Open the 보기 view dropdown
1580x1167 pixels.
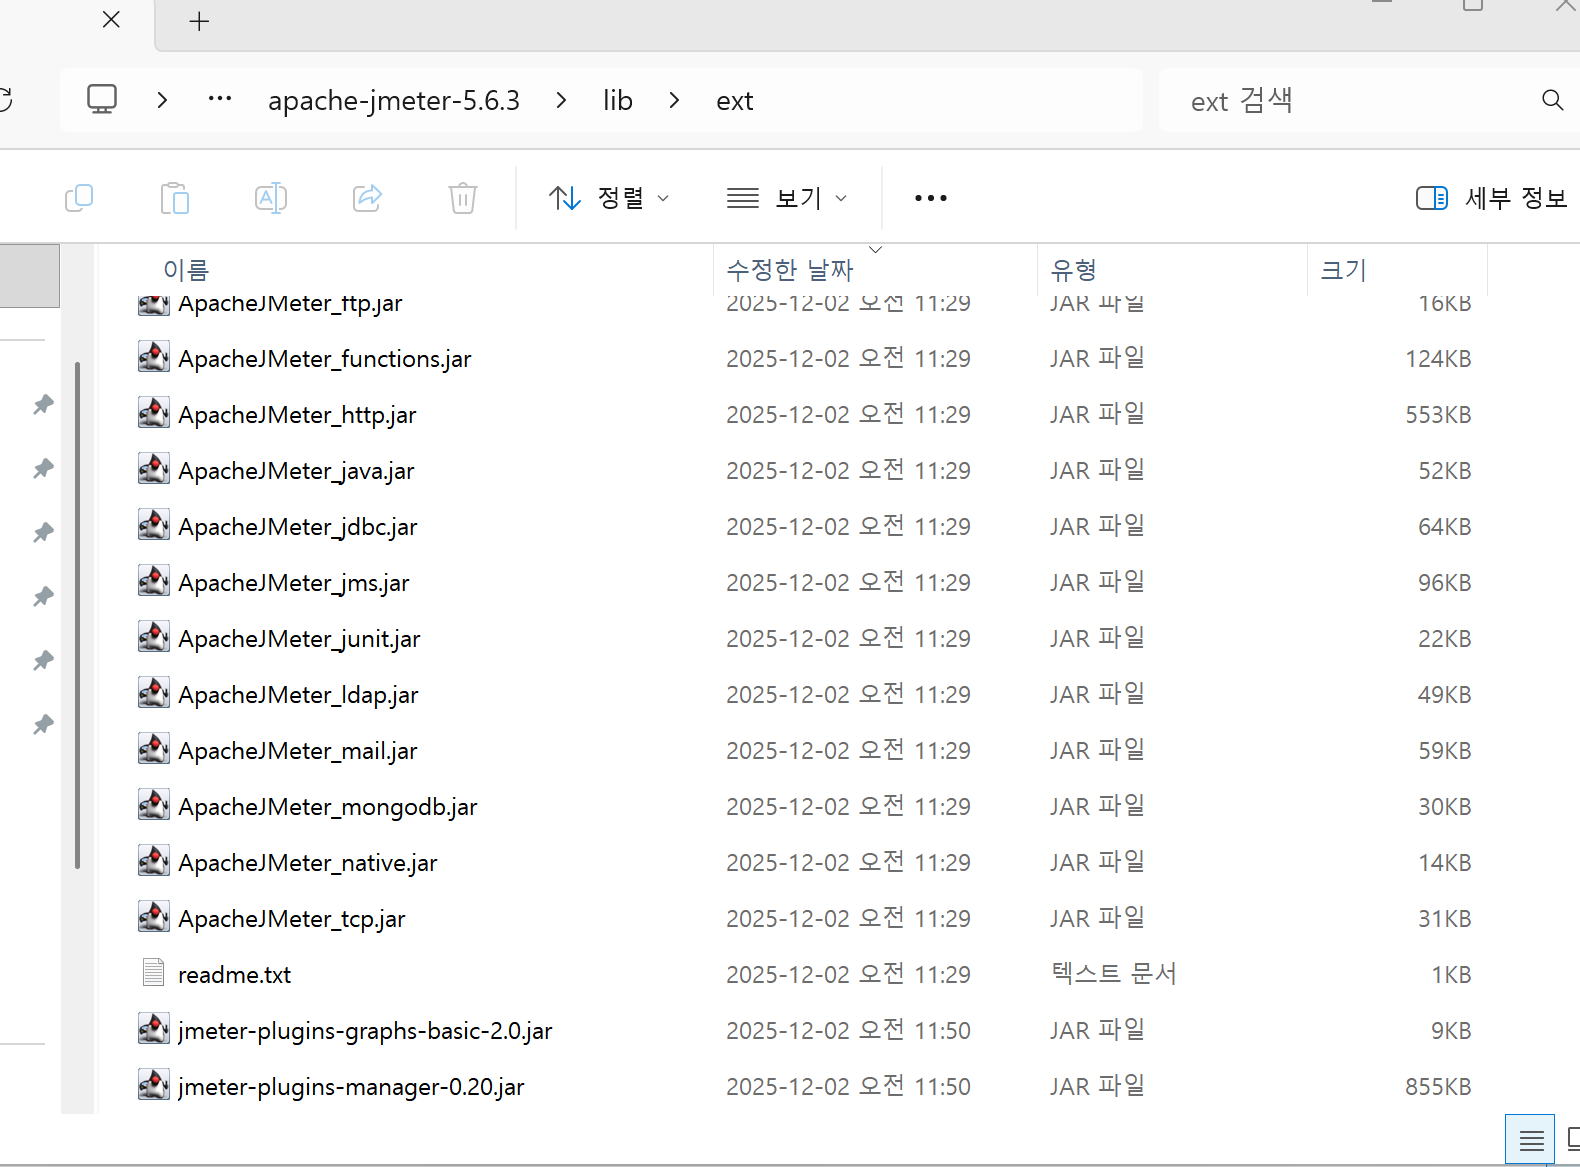pyautogui.click(x=787, y=198)
